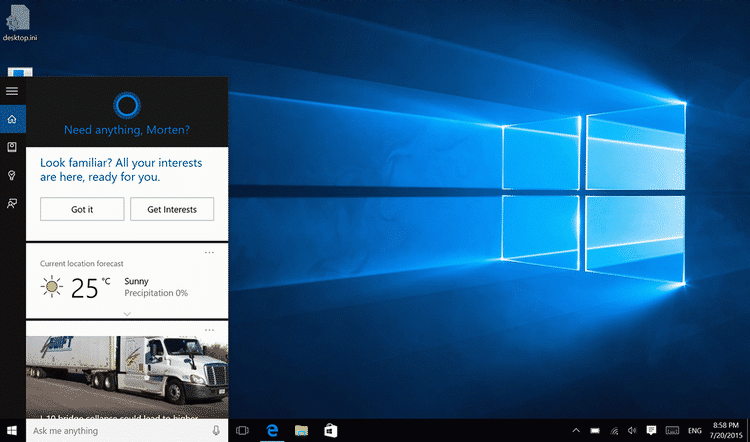Open Cortana Reminders lightbulb icon
The width and height of the screenshot is (750, 442).
12,176
